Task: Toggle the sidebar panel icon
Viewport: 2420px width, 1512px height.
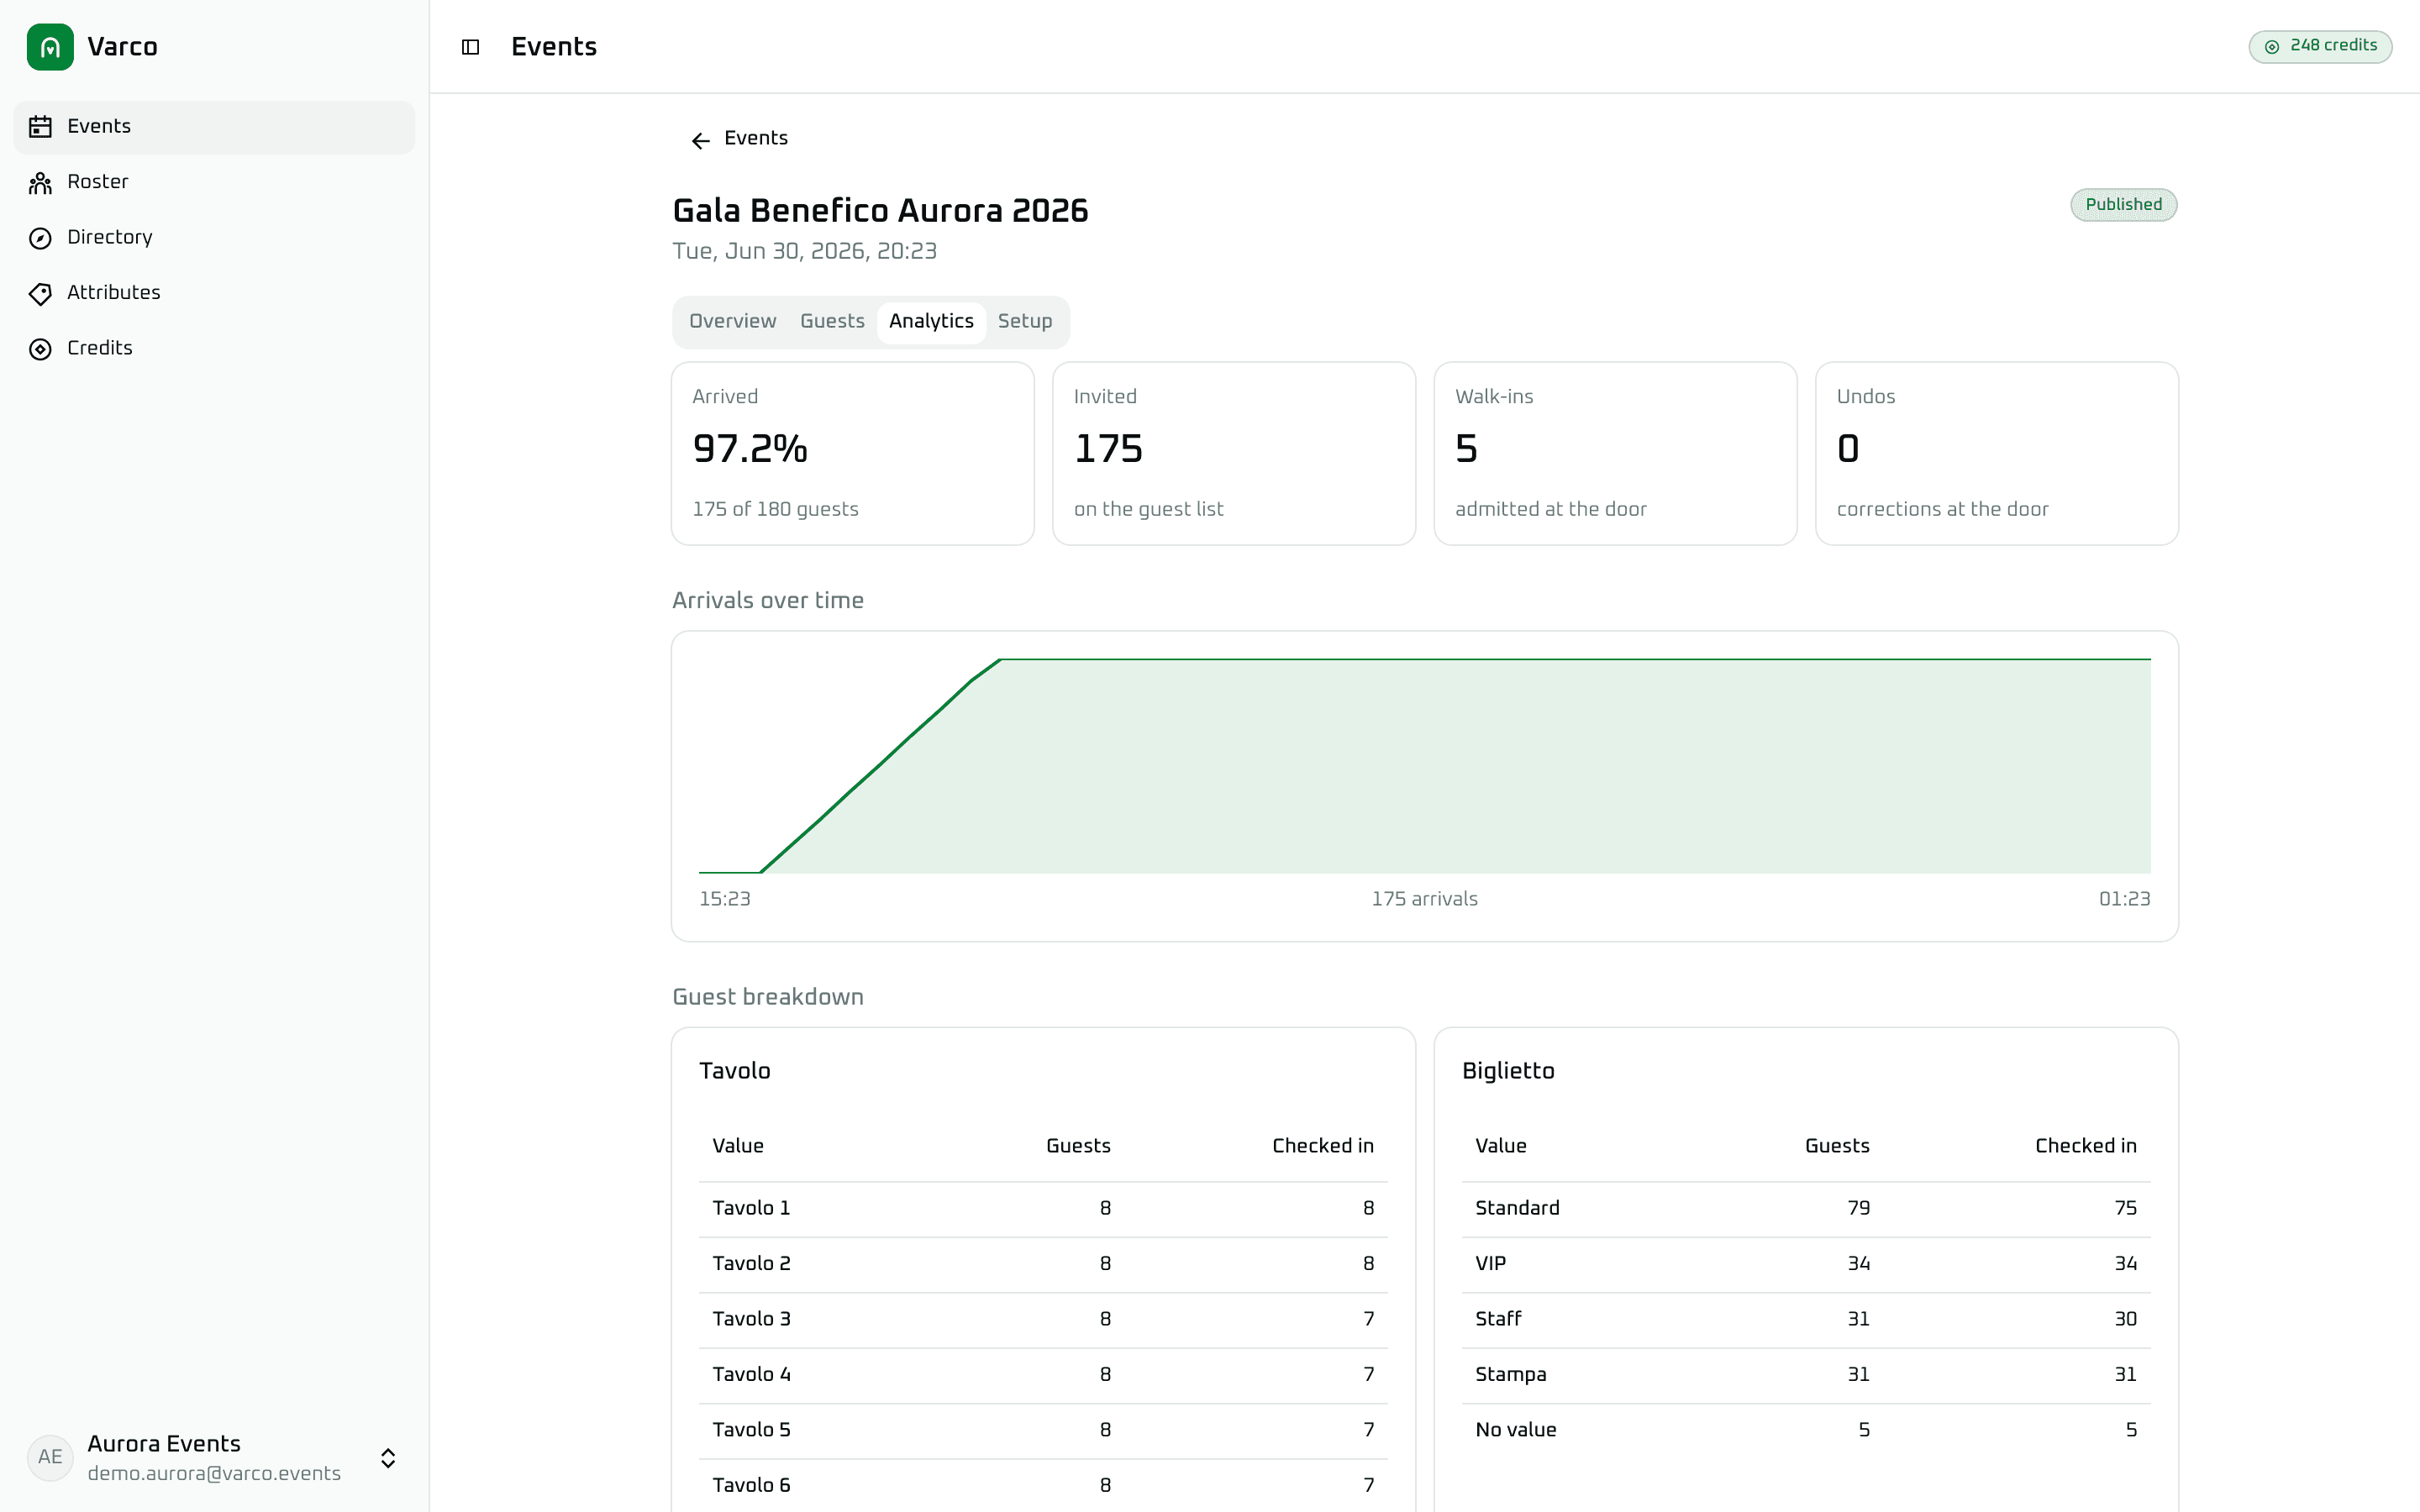Action: (x=470, y=47)
